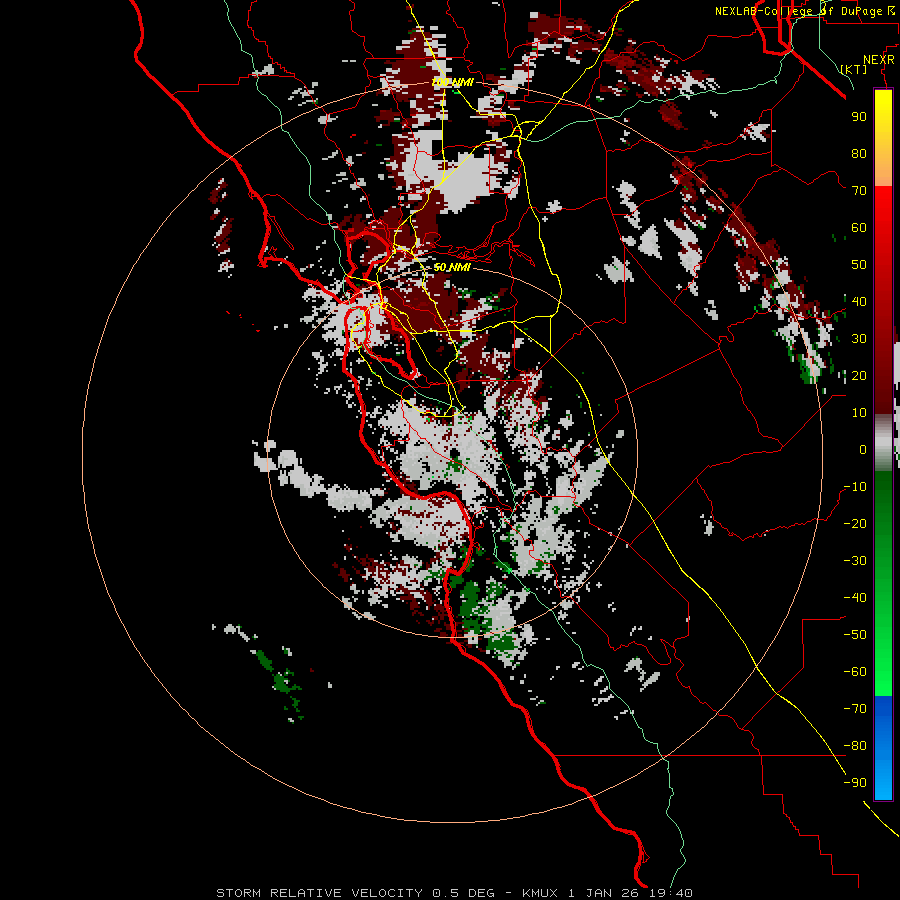Click the NEXR label at top right

point(879,60)
